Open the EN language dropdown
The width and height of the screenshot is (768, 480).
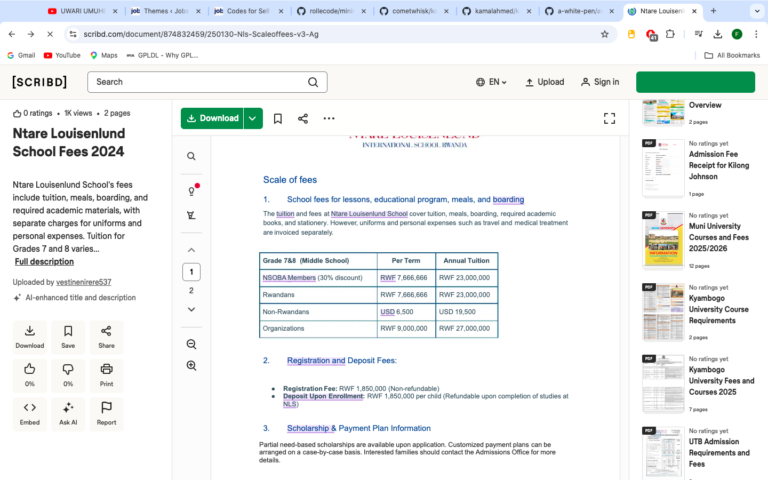click(x=491, y=82)
